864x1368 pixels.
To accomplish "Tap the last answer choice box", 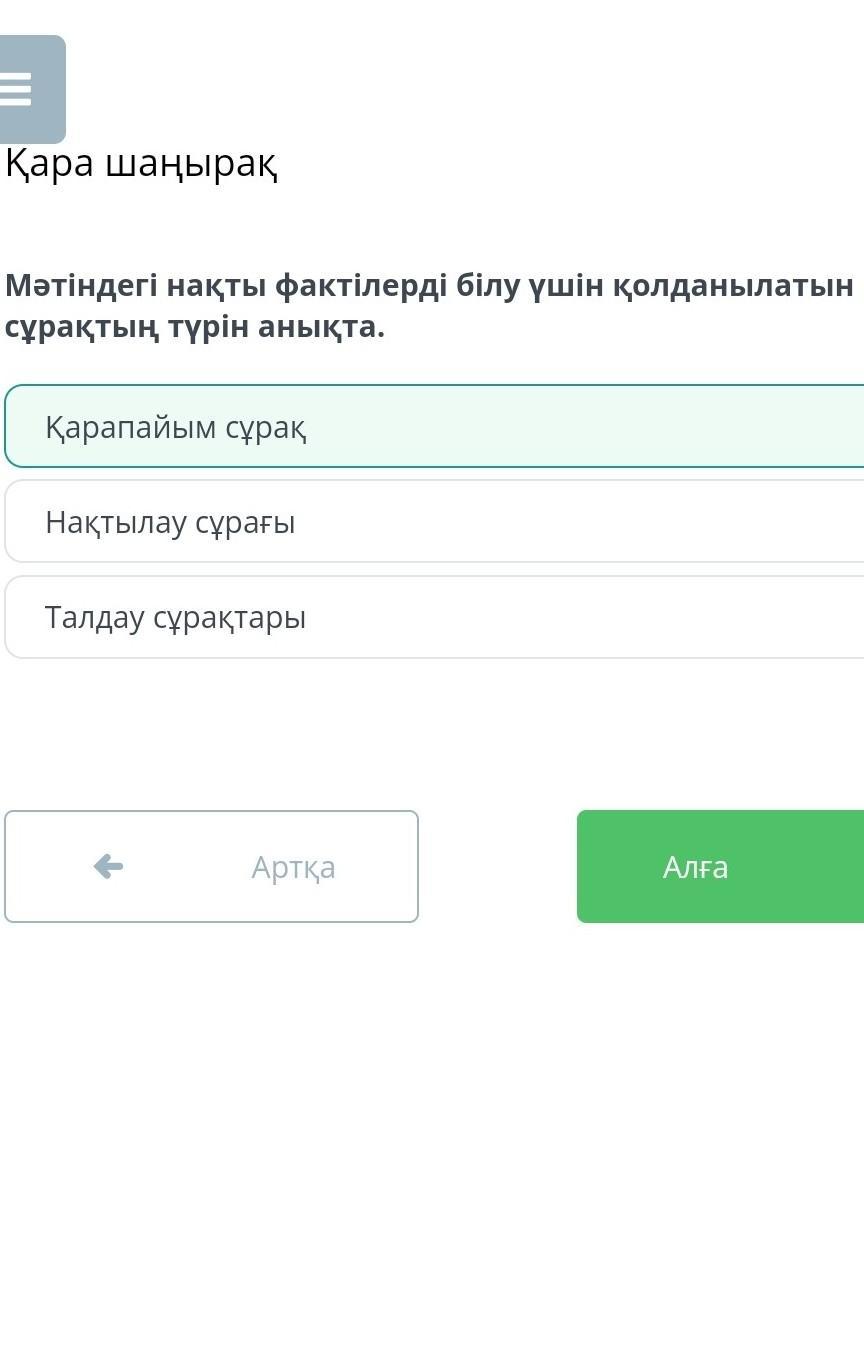I will (x=434, y=618).
